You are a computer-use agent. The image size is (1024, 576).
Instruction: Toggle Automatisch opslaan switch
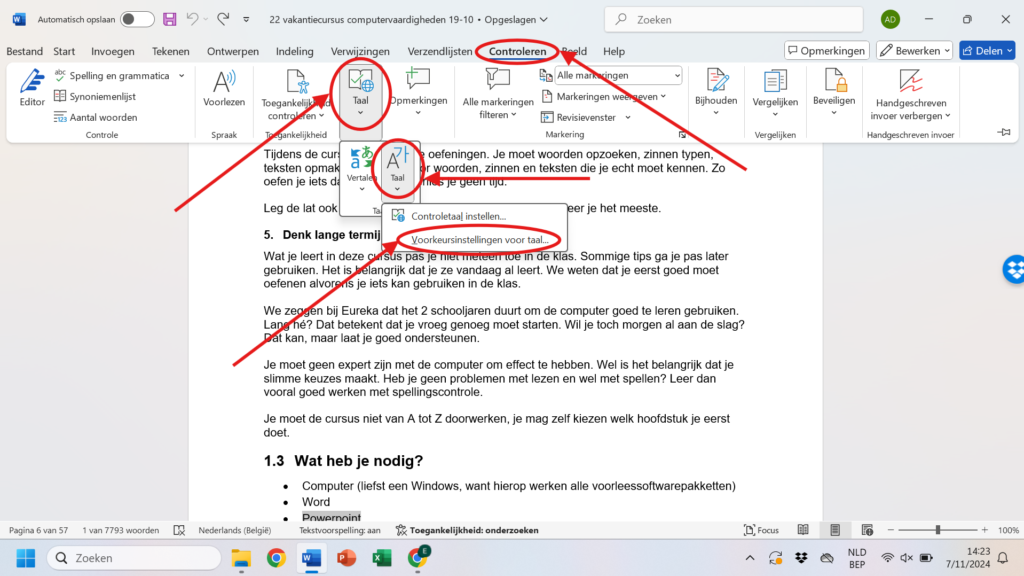[137, 19]
